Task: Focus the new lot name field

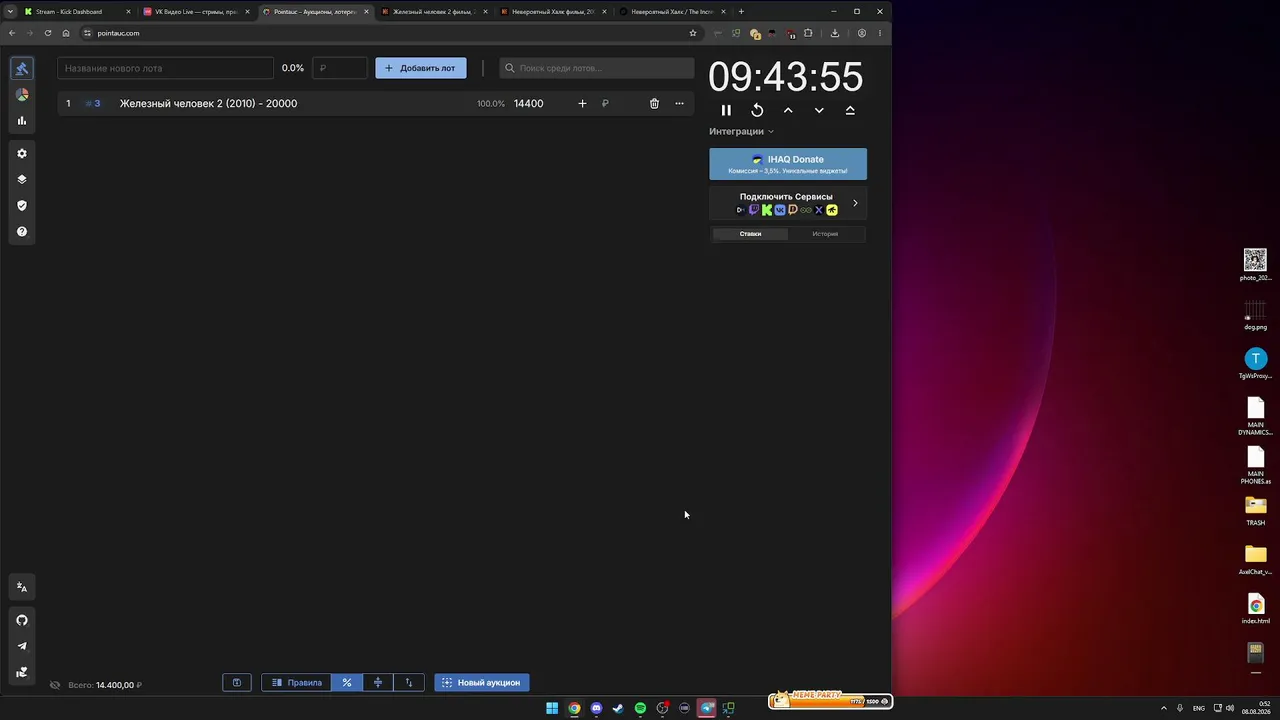Action: (166, 68)
